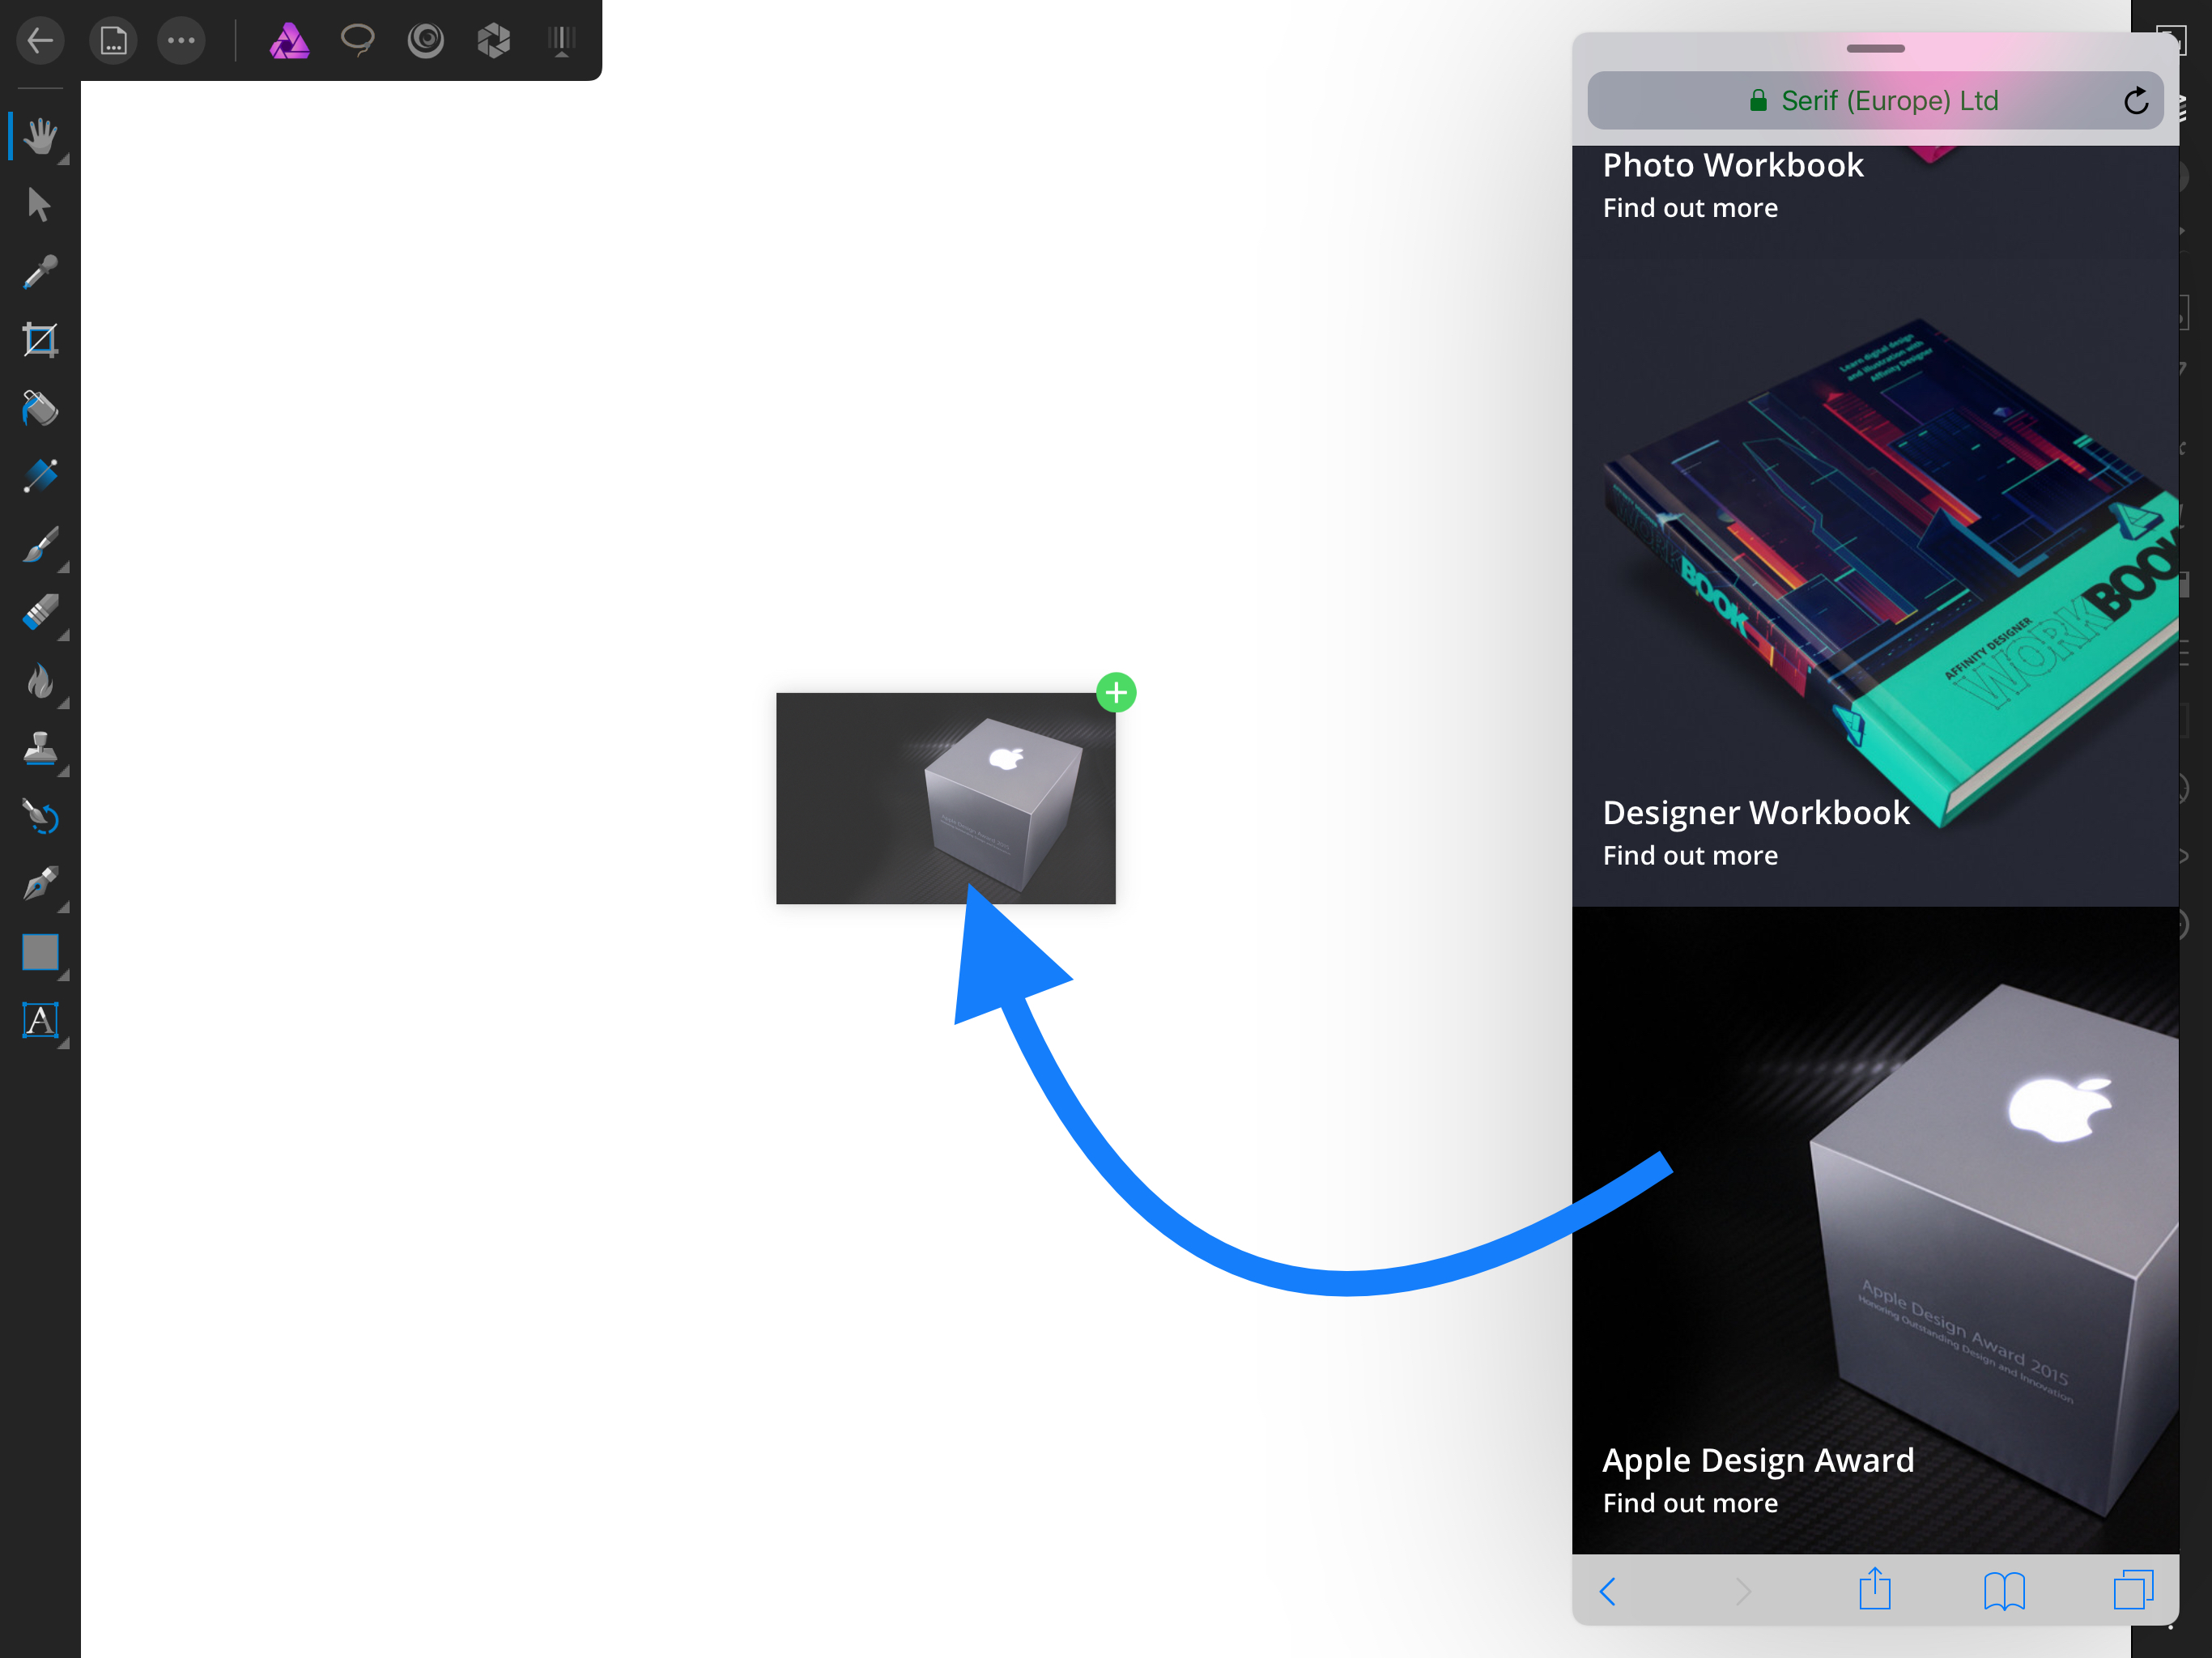This screenshot has width=2212, height=1658.
Task: Reload the Serif page in Safari
Action: coord(2135,100)
